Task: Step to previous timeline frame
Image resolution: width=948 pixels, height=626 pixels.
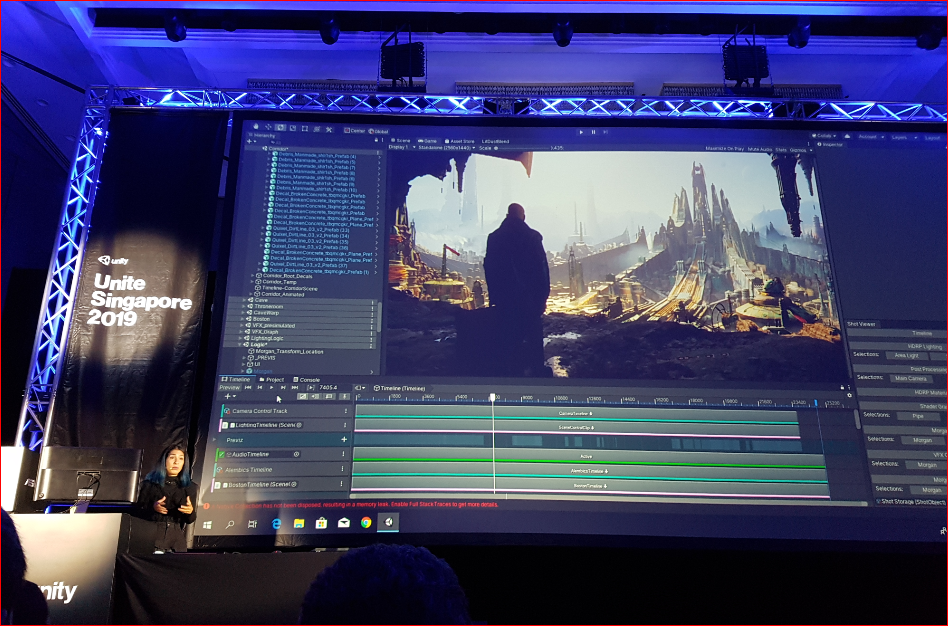Action: coord(260,388)
